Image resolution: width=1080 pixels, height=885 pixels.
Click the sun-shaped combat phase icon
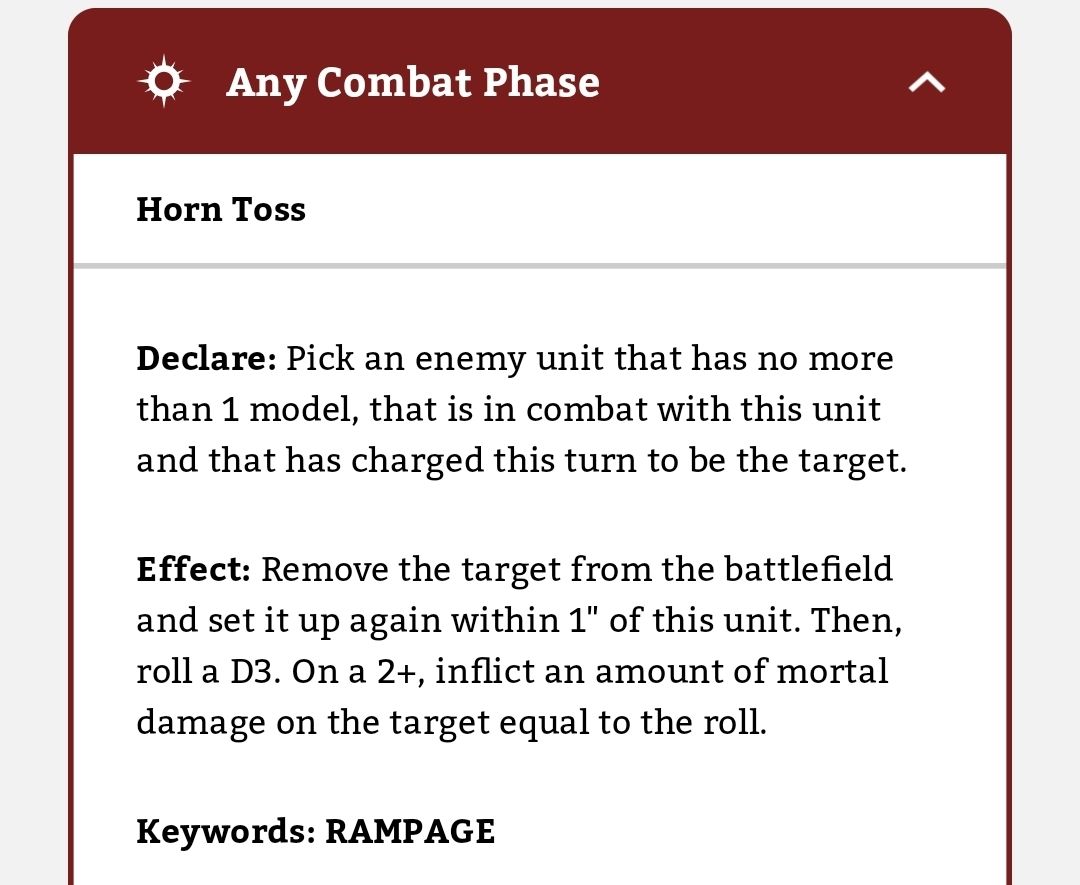click(x=164, y=81)
